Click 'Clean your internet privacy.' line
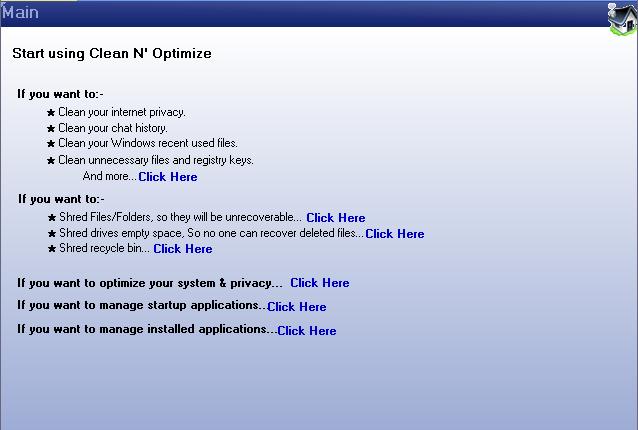638x430 pixels. pos(122,112)
